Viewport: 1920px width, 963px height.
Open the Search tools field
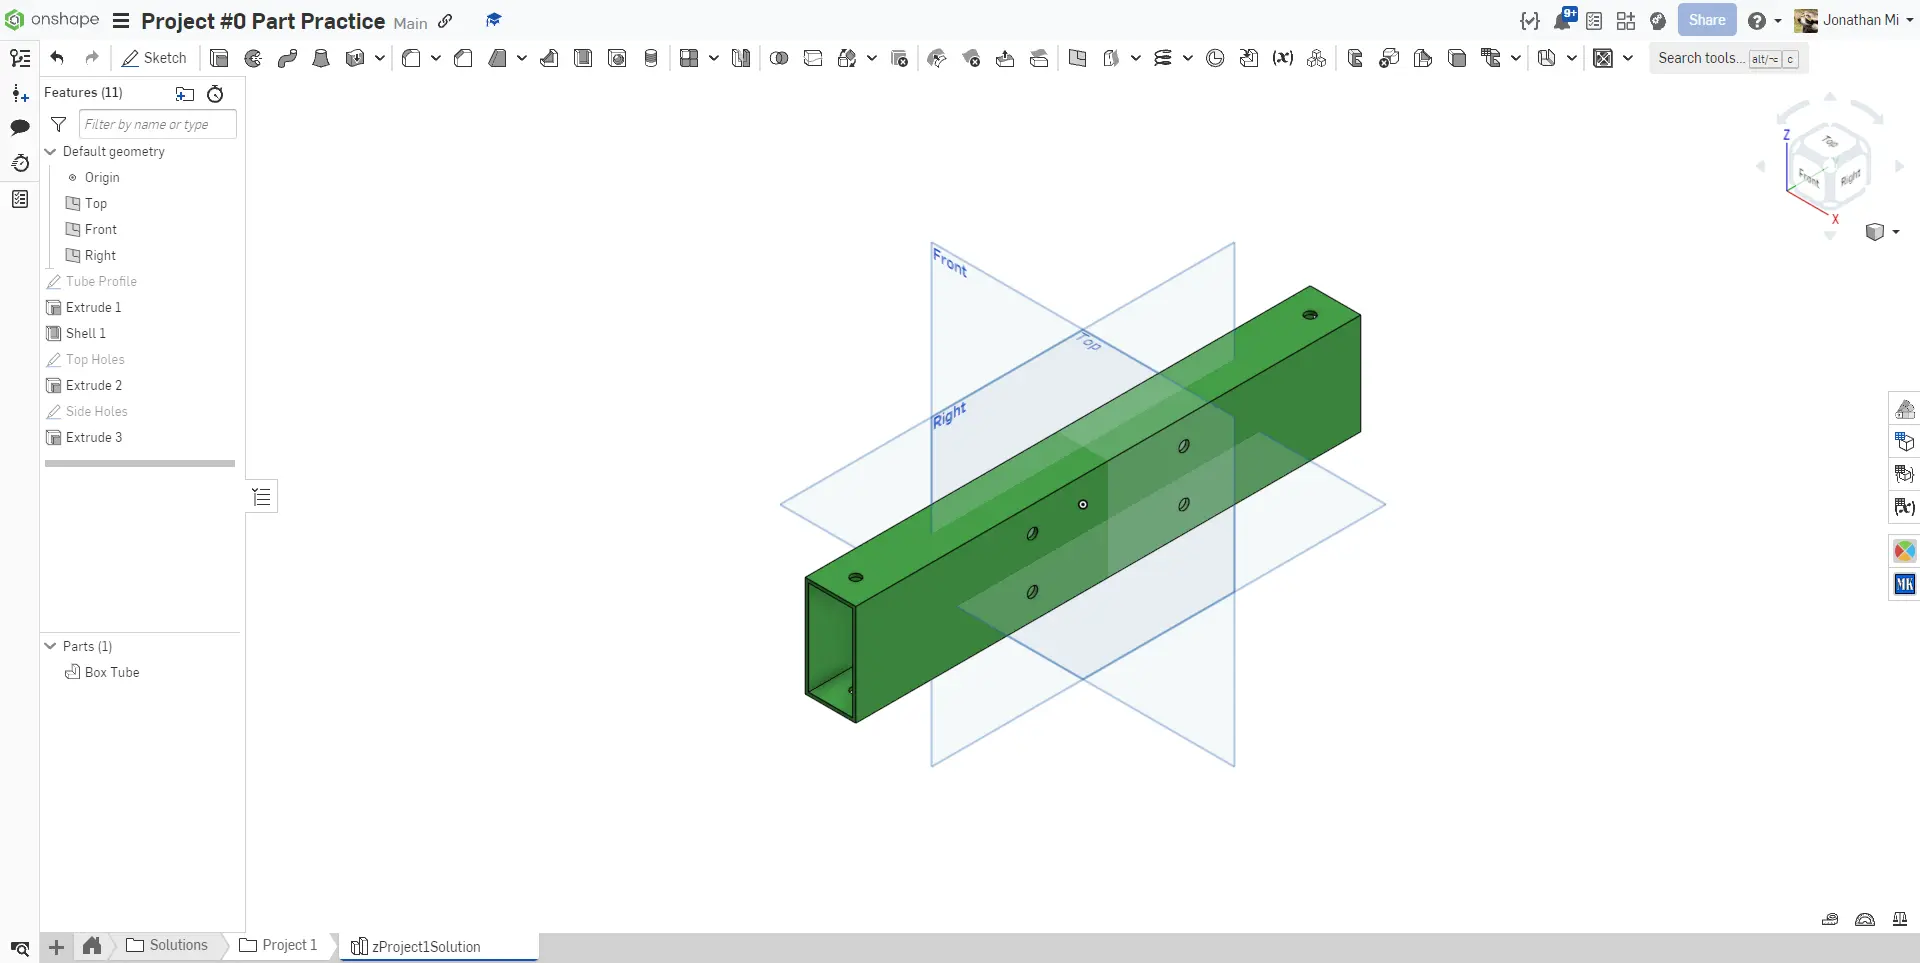pos(1727,58)
